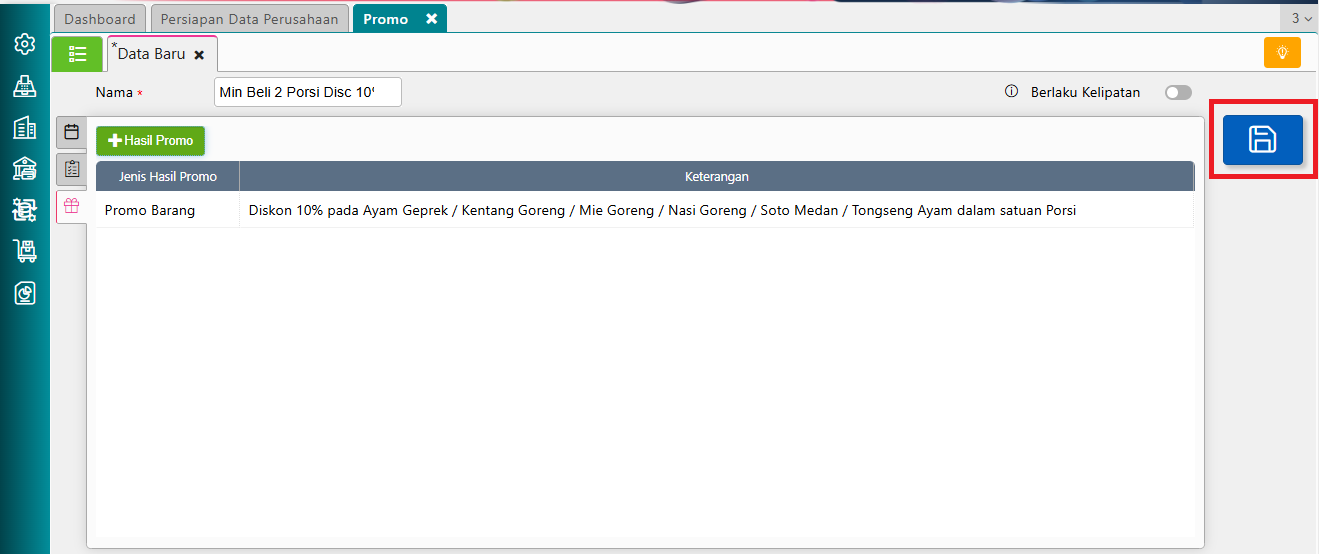The width and height of the screenshot is (1319, 554).
Task: Close the Data Baru tab
Action: pos(199,55)
